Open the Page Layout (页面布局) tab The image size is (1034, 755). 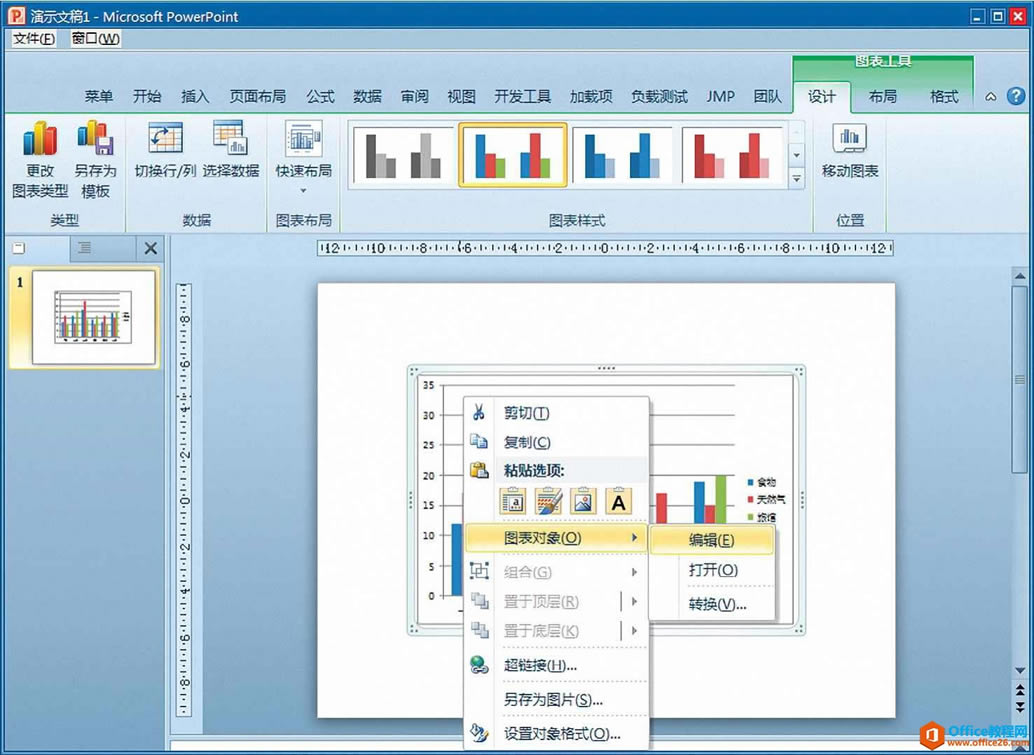coord(258,96)
